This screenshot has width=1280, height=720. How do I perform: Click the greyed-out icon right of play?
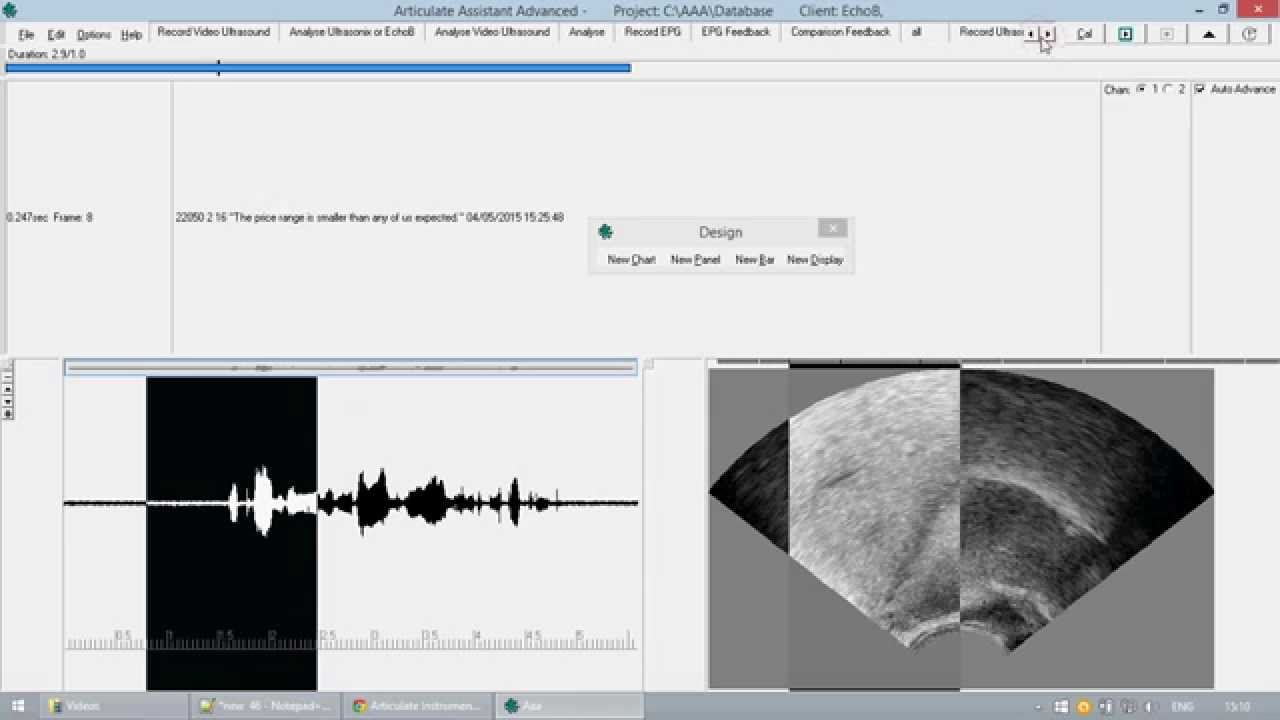click(x=1166, y=34)
